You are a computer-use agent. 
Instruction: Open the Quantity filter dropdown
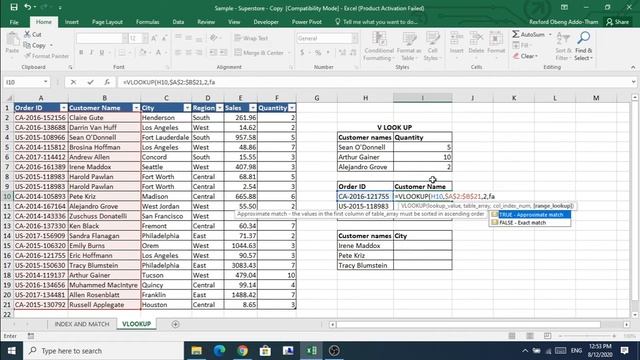pos(291,108)
